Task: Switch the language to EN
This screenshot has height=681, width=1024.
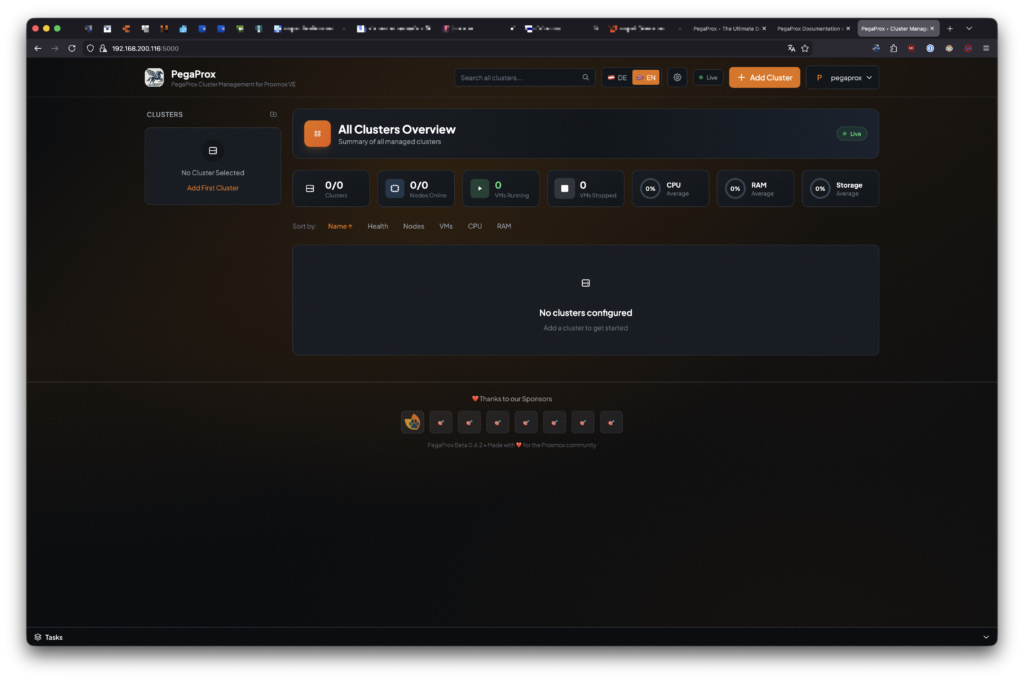Action: (x=646, y=77)
